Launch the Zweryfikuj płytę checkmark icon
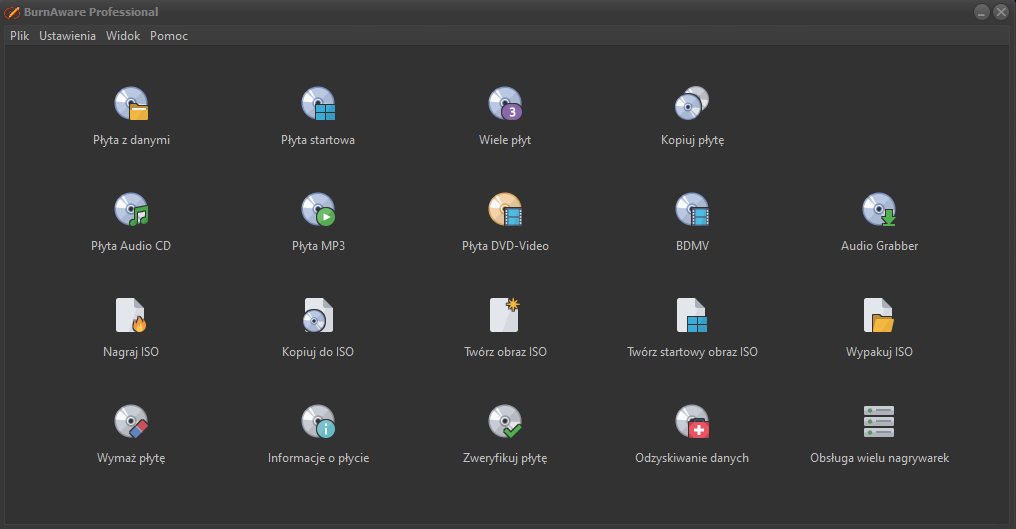The height and width of the screenshot is (529, 1016). tap(505, 421)
